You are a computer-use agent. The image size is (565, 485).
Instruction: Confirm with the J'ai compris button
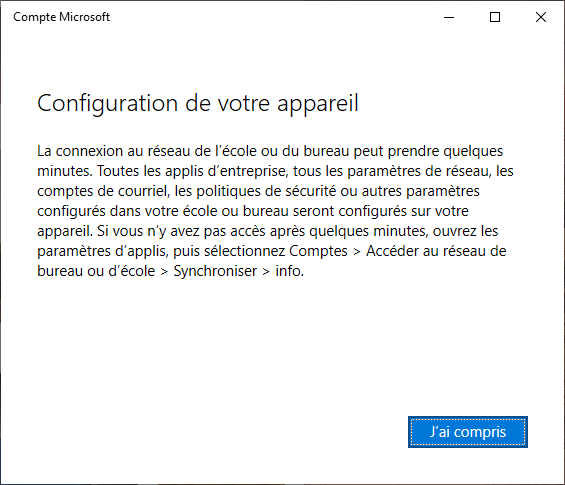(468, 432)
